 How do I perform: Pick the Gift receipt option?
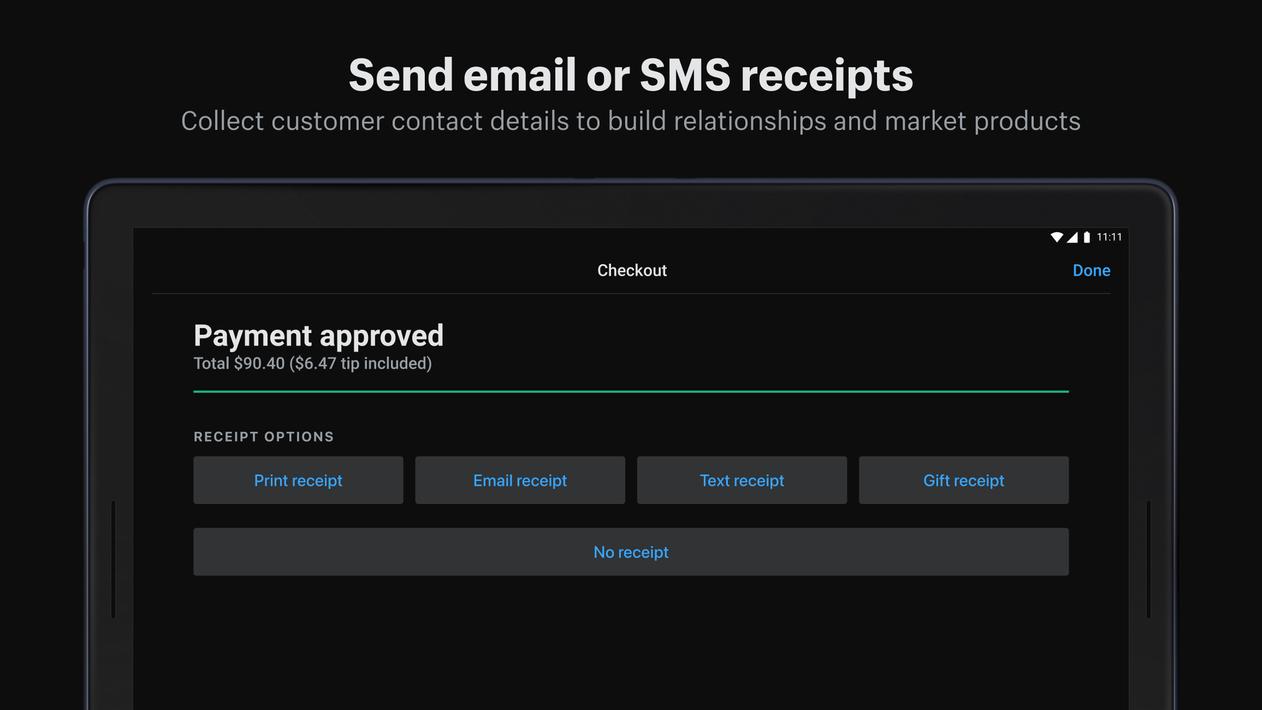pos(964,480)
